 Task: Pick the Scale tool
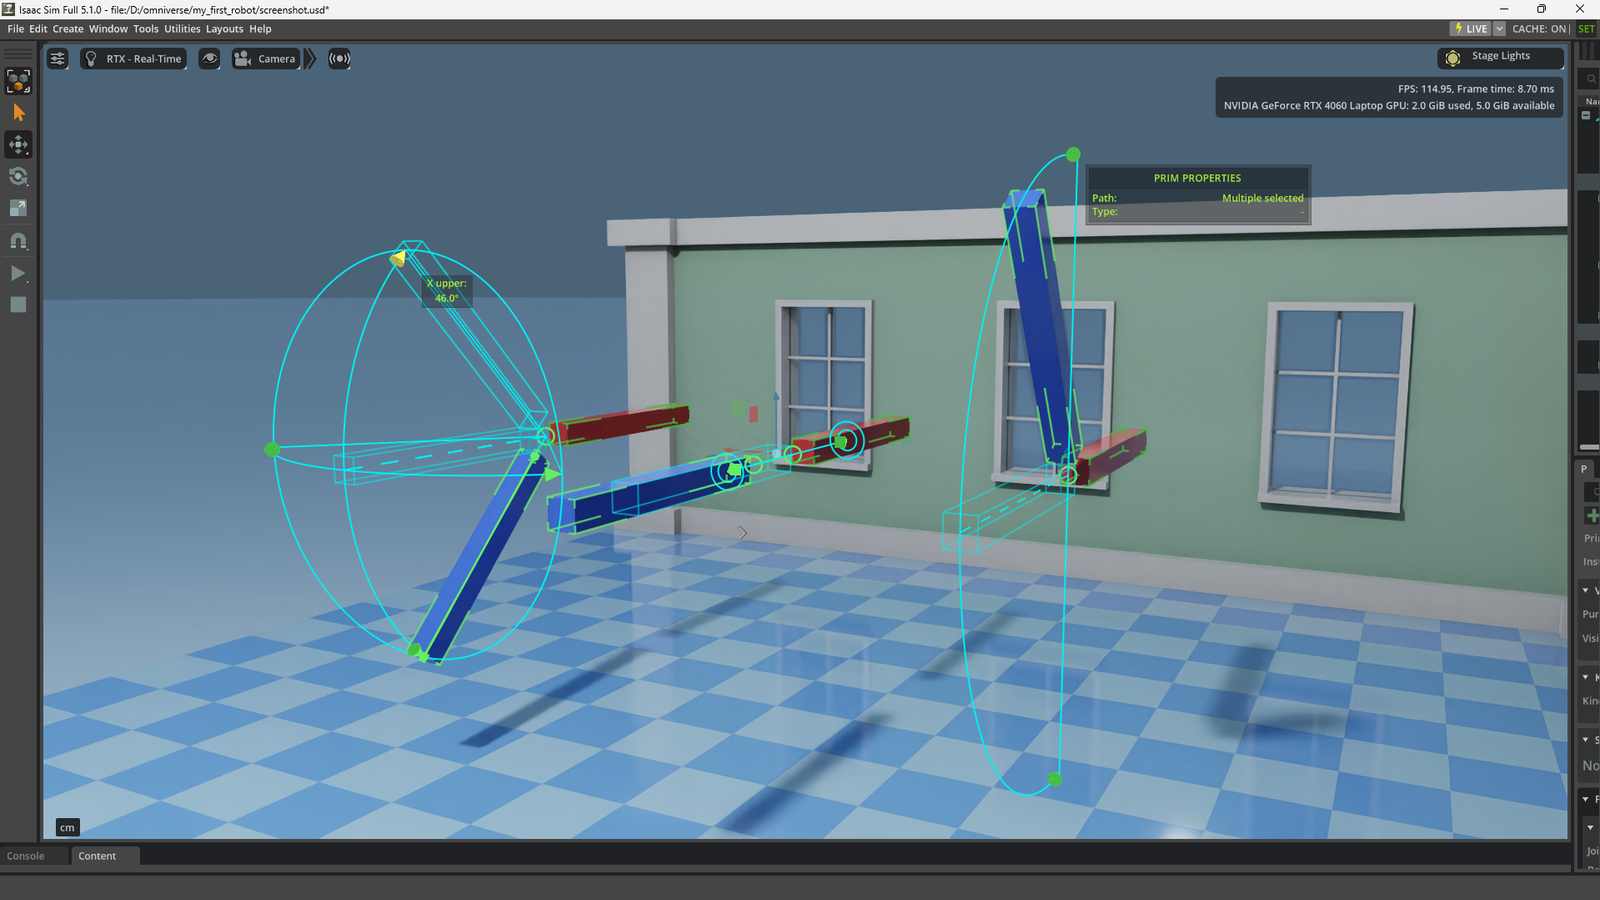point(18,208)
